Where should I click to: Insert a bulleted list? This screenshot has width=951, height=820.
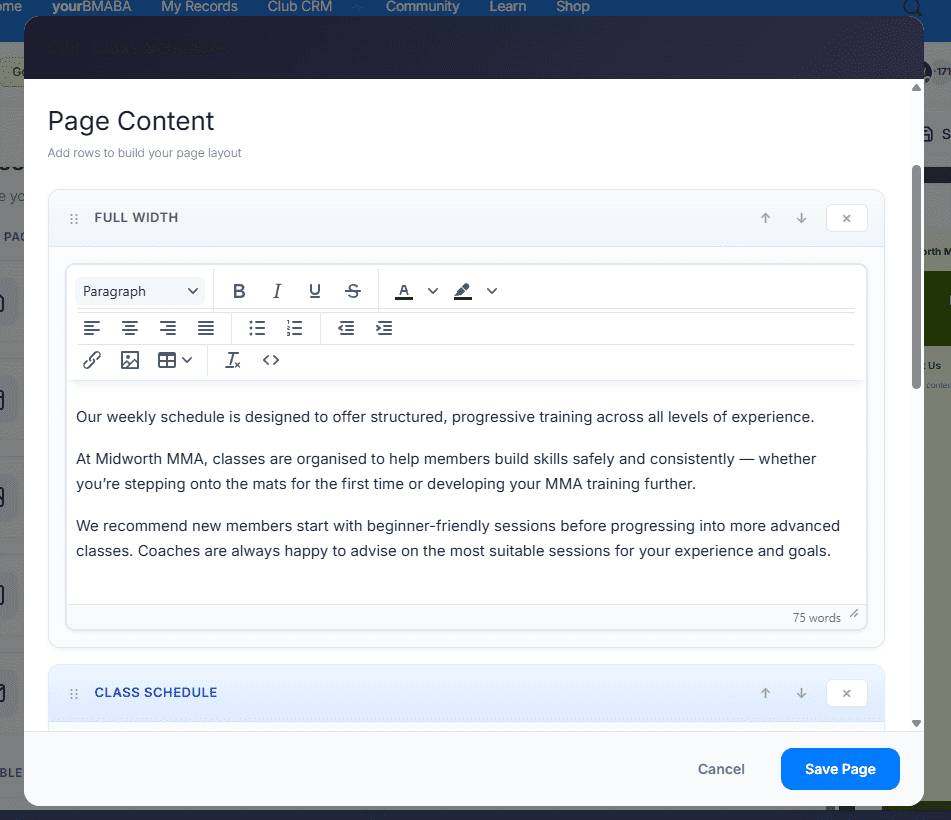pos(257,328)
